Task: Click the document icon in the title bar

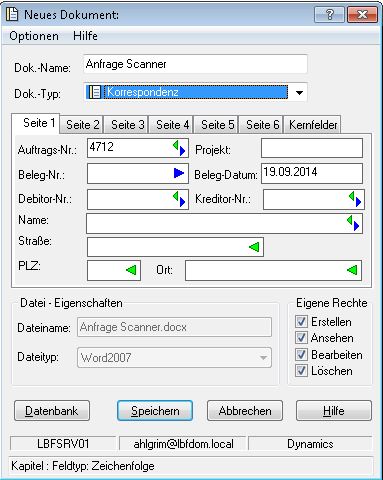Action: (x=12, y=14)
